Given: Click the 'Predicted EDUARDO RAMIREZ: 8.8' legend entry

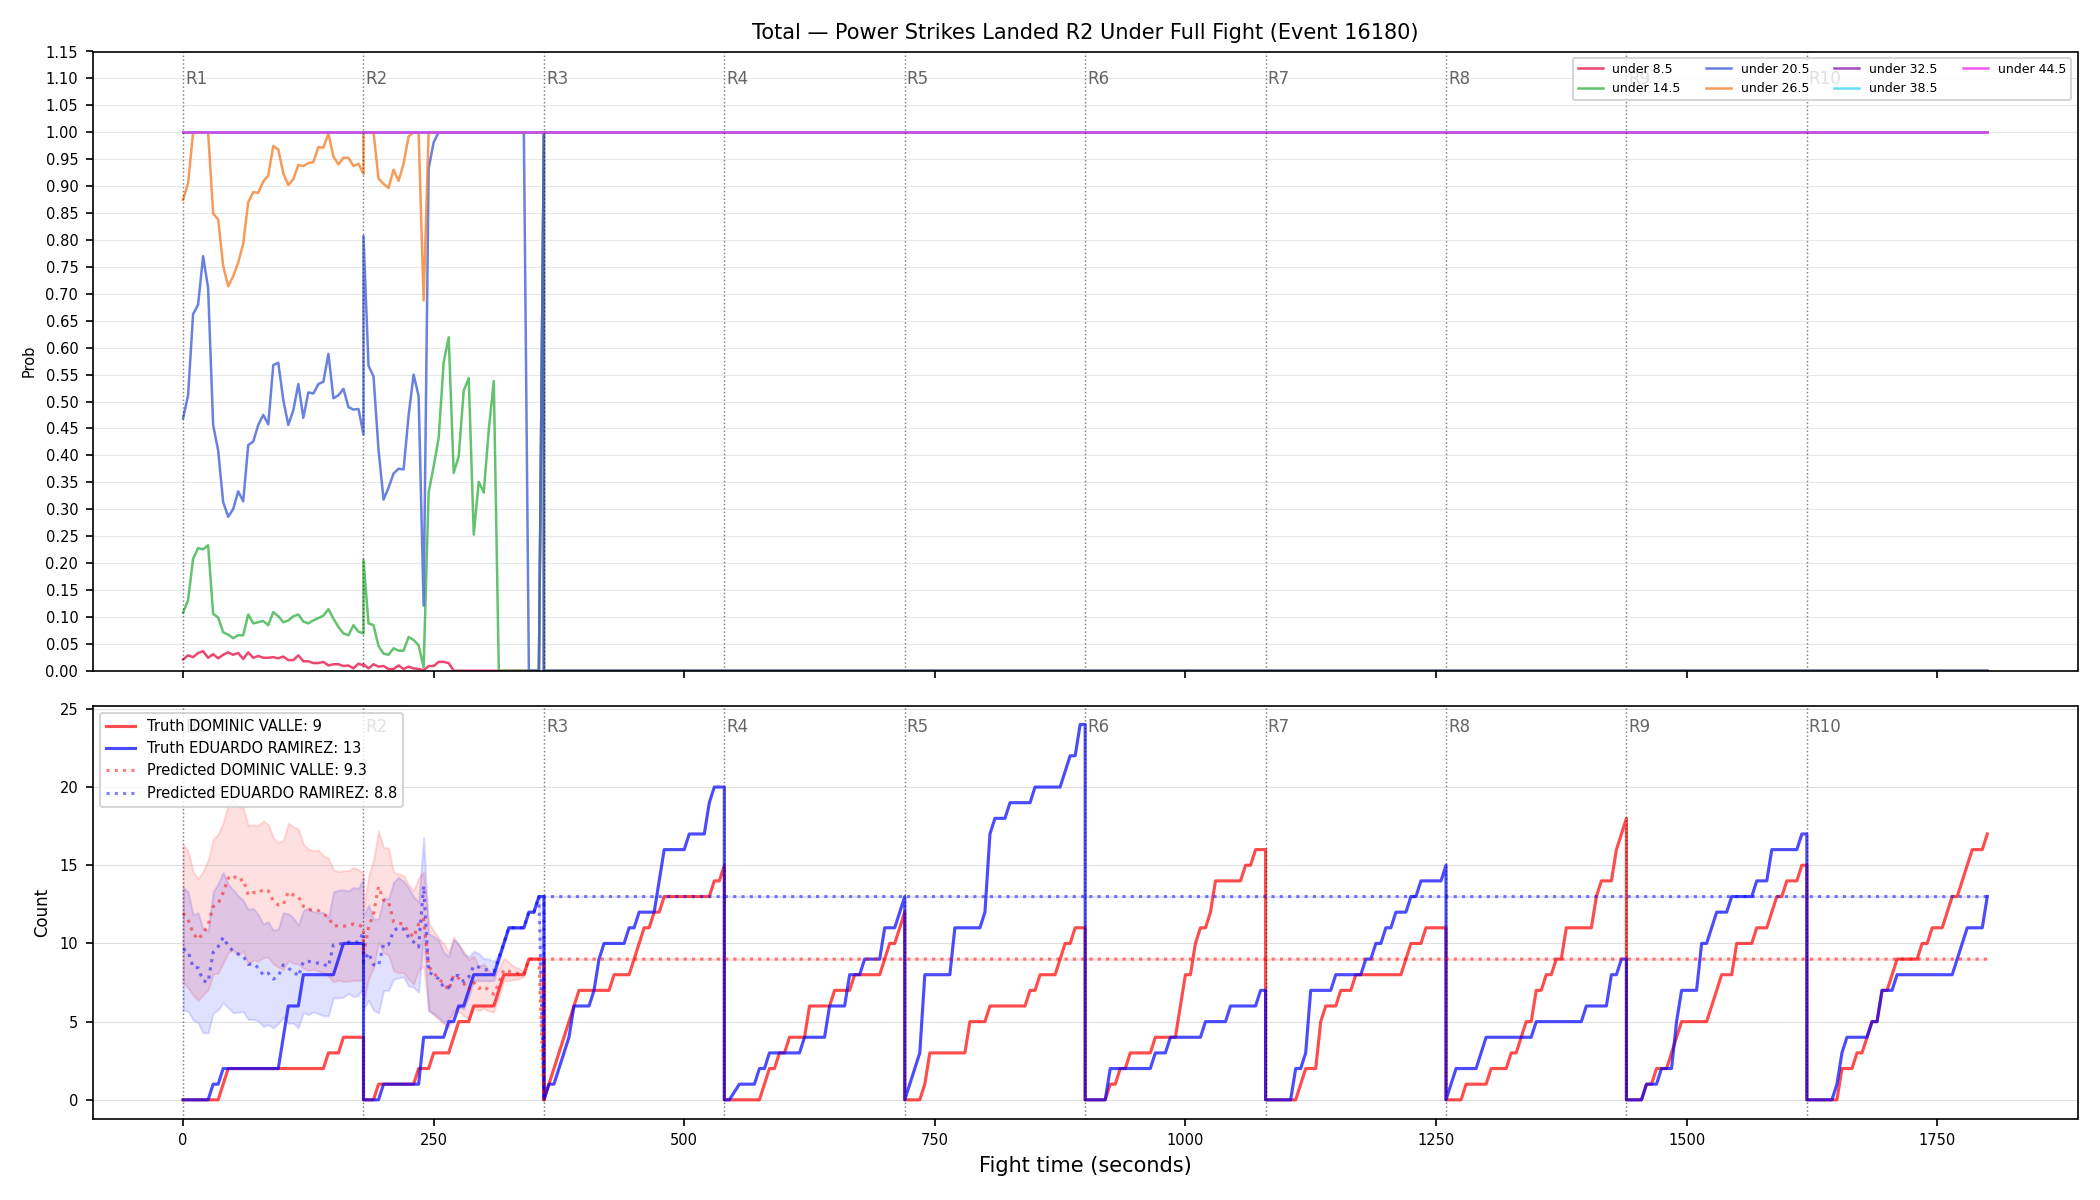Looking at the screenshot, I should coord(251,793).
